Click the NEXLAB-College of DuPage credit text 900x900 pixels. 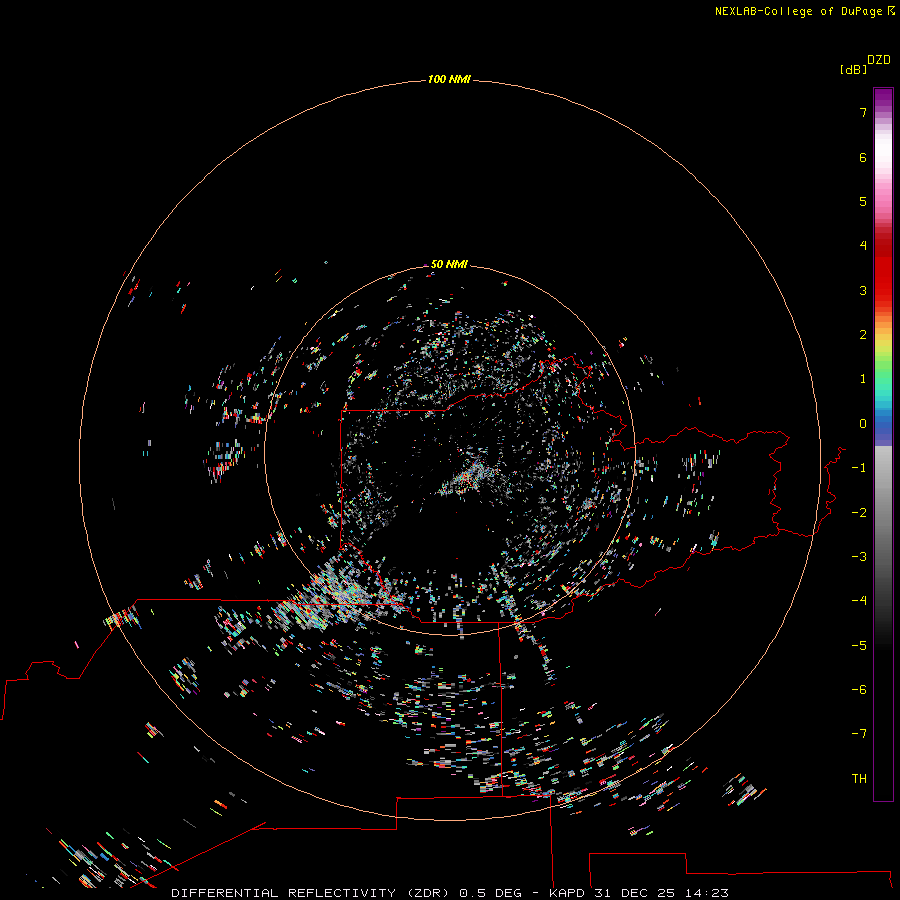point(798,11)
